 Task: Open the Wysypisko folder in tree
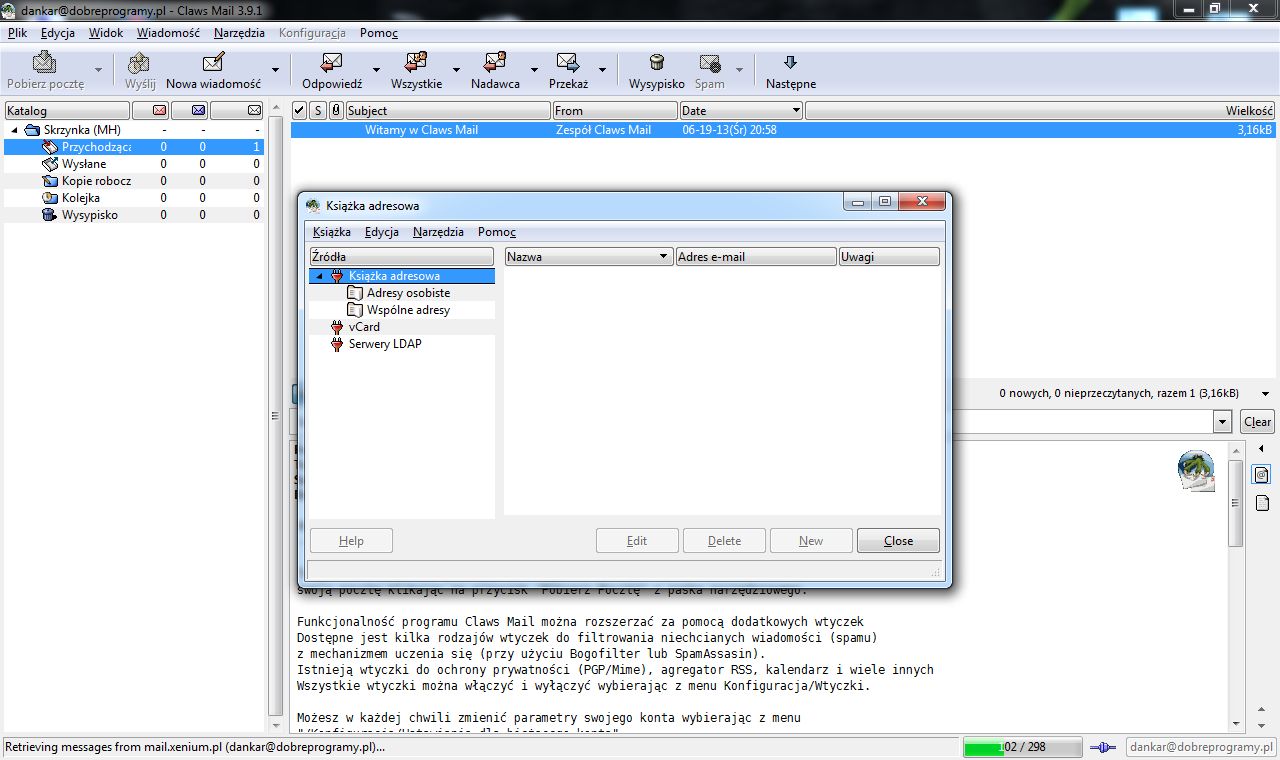(x=90, y=214)
